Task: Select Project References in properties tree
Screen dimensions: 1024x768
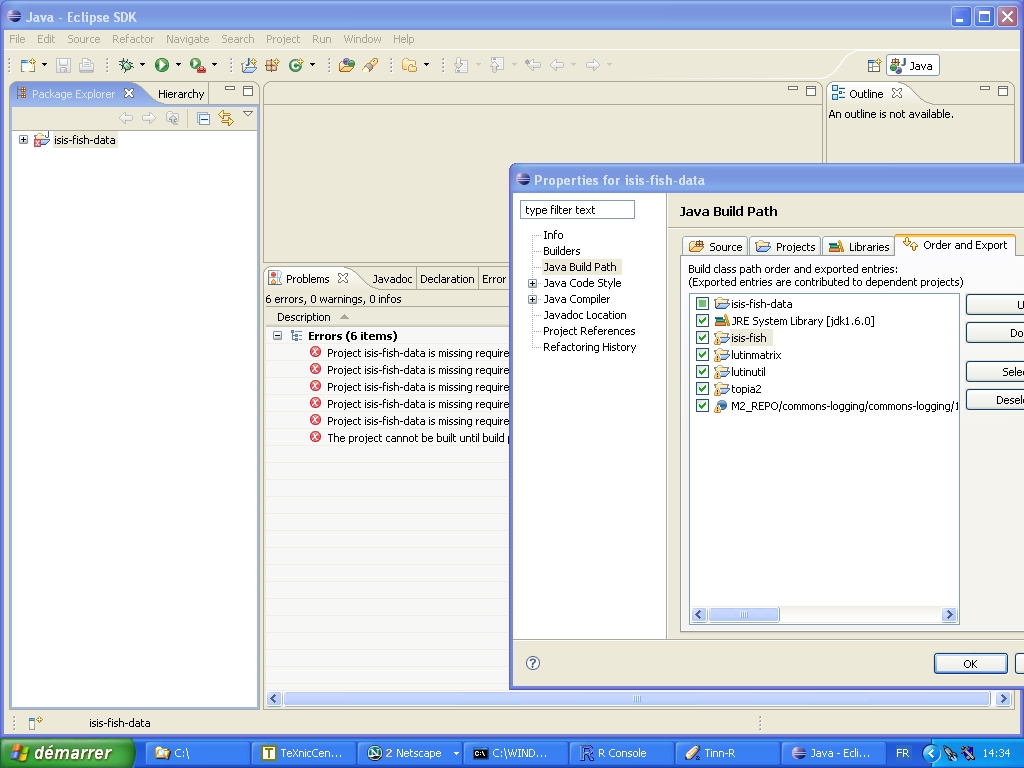Action: (x=589, y=331)
